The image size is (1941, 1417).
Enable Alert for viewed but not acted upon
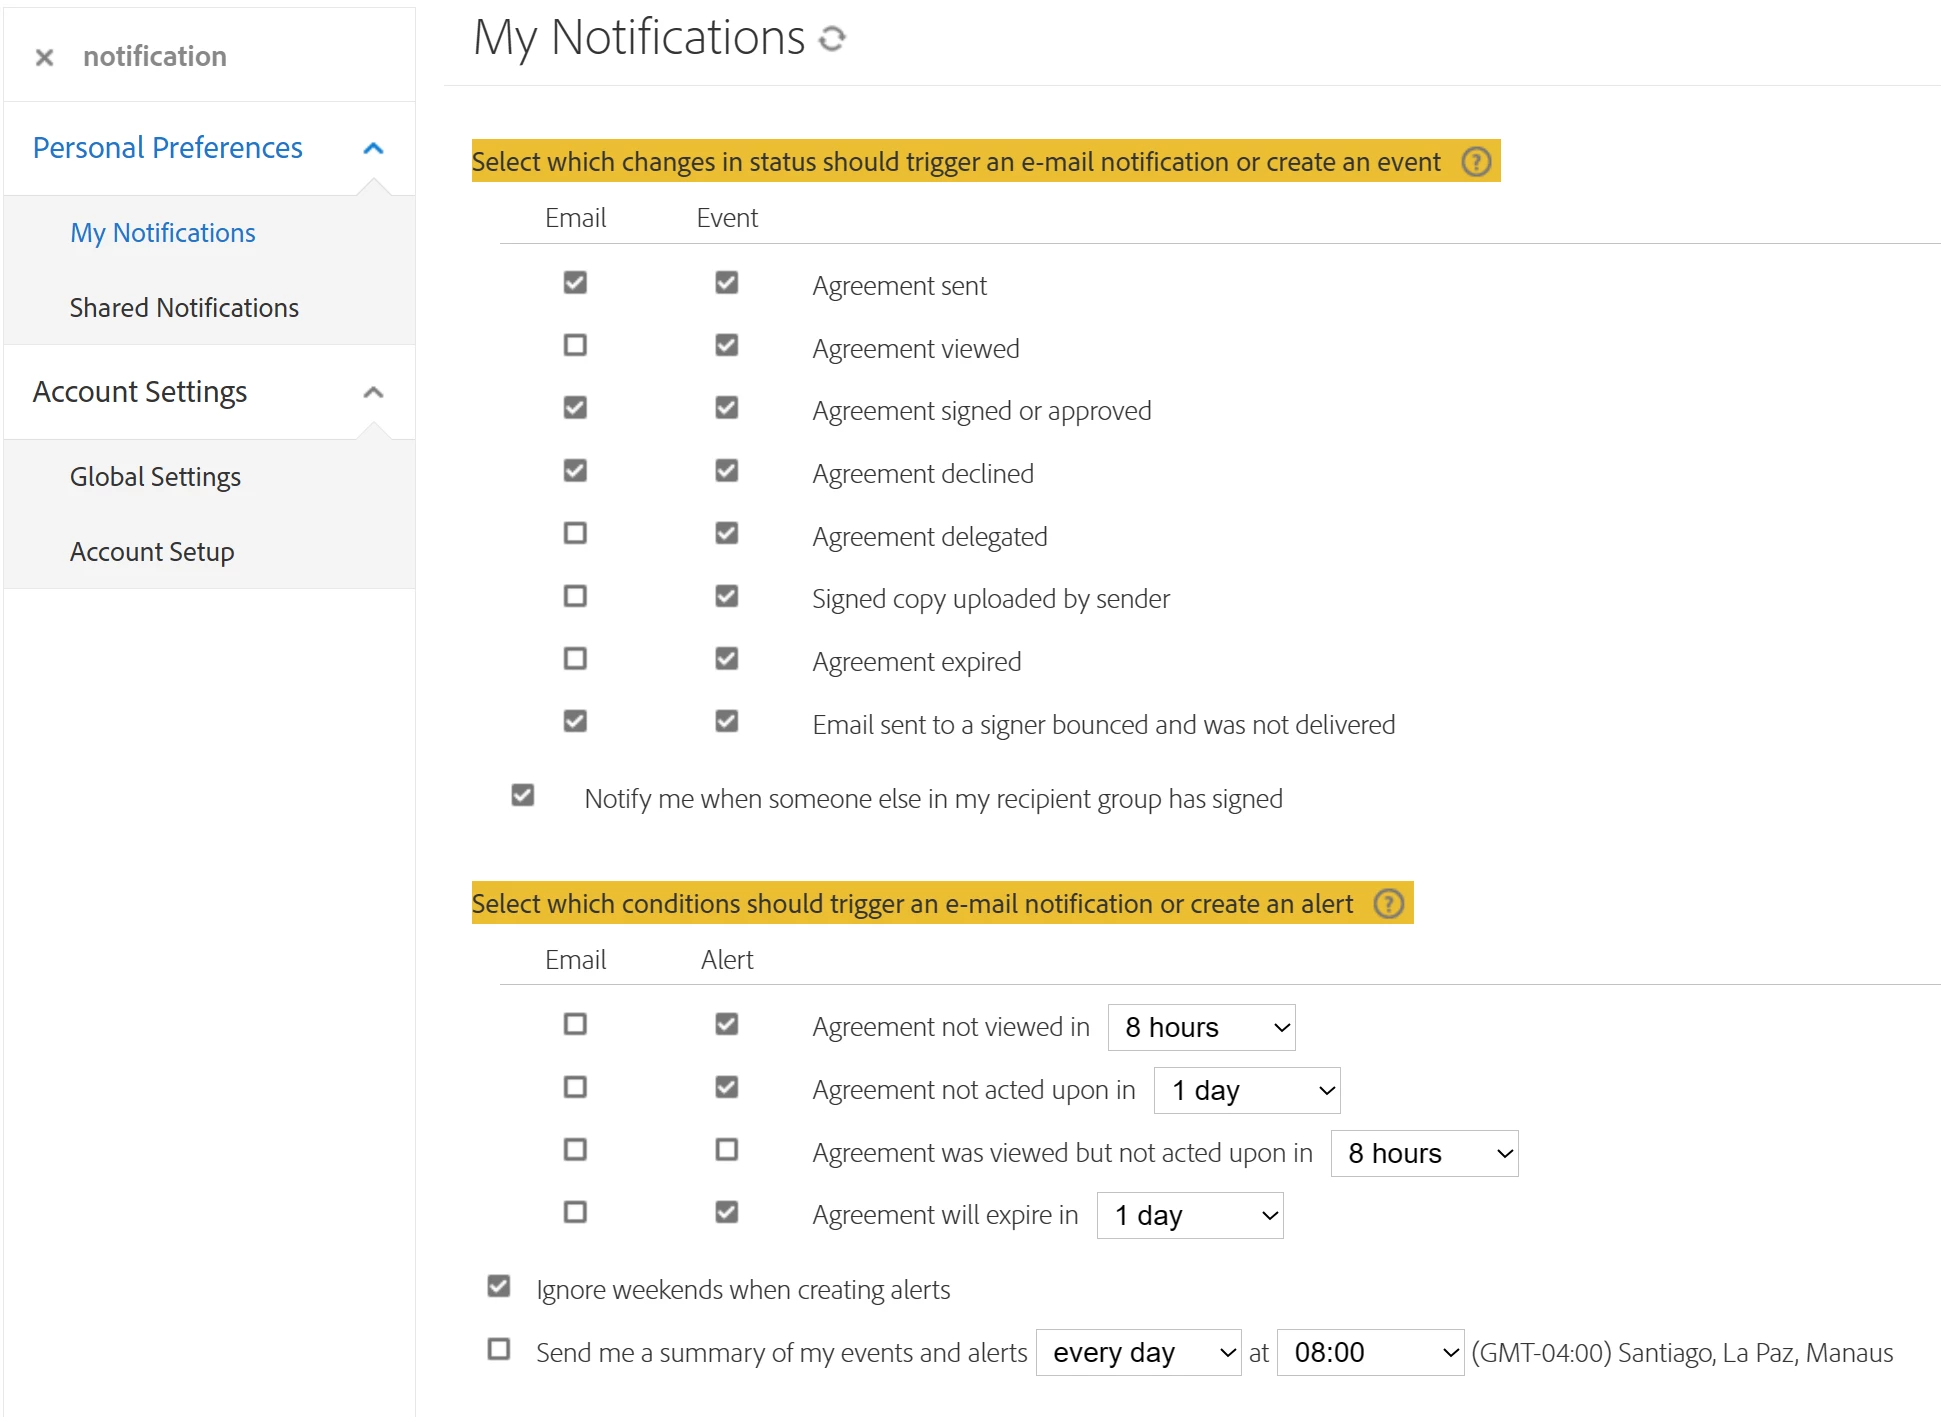(727, 1150)
